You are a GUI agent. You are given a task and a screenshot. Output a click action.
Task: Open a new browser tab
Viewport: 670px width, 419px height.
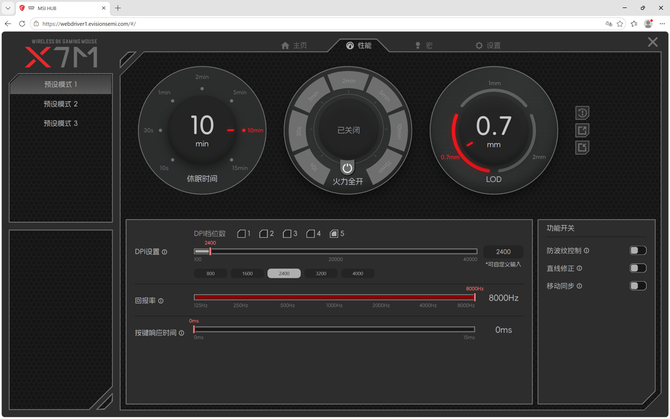tap(118, 8)
